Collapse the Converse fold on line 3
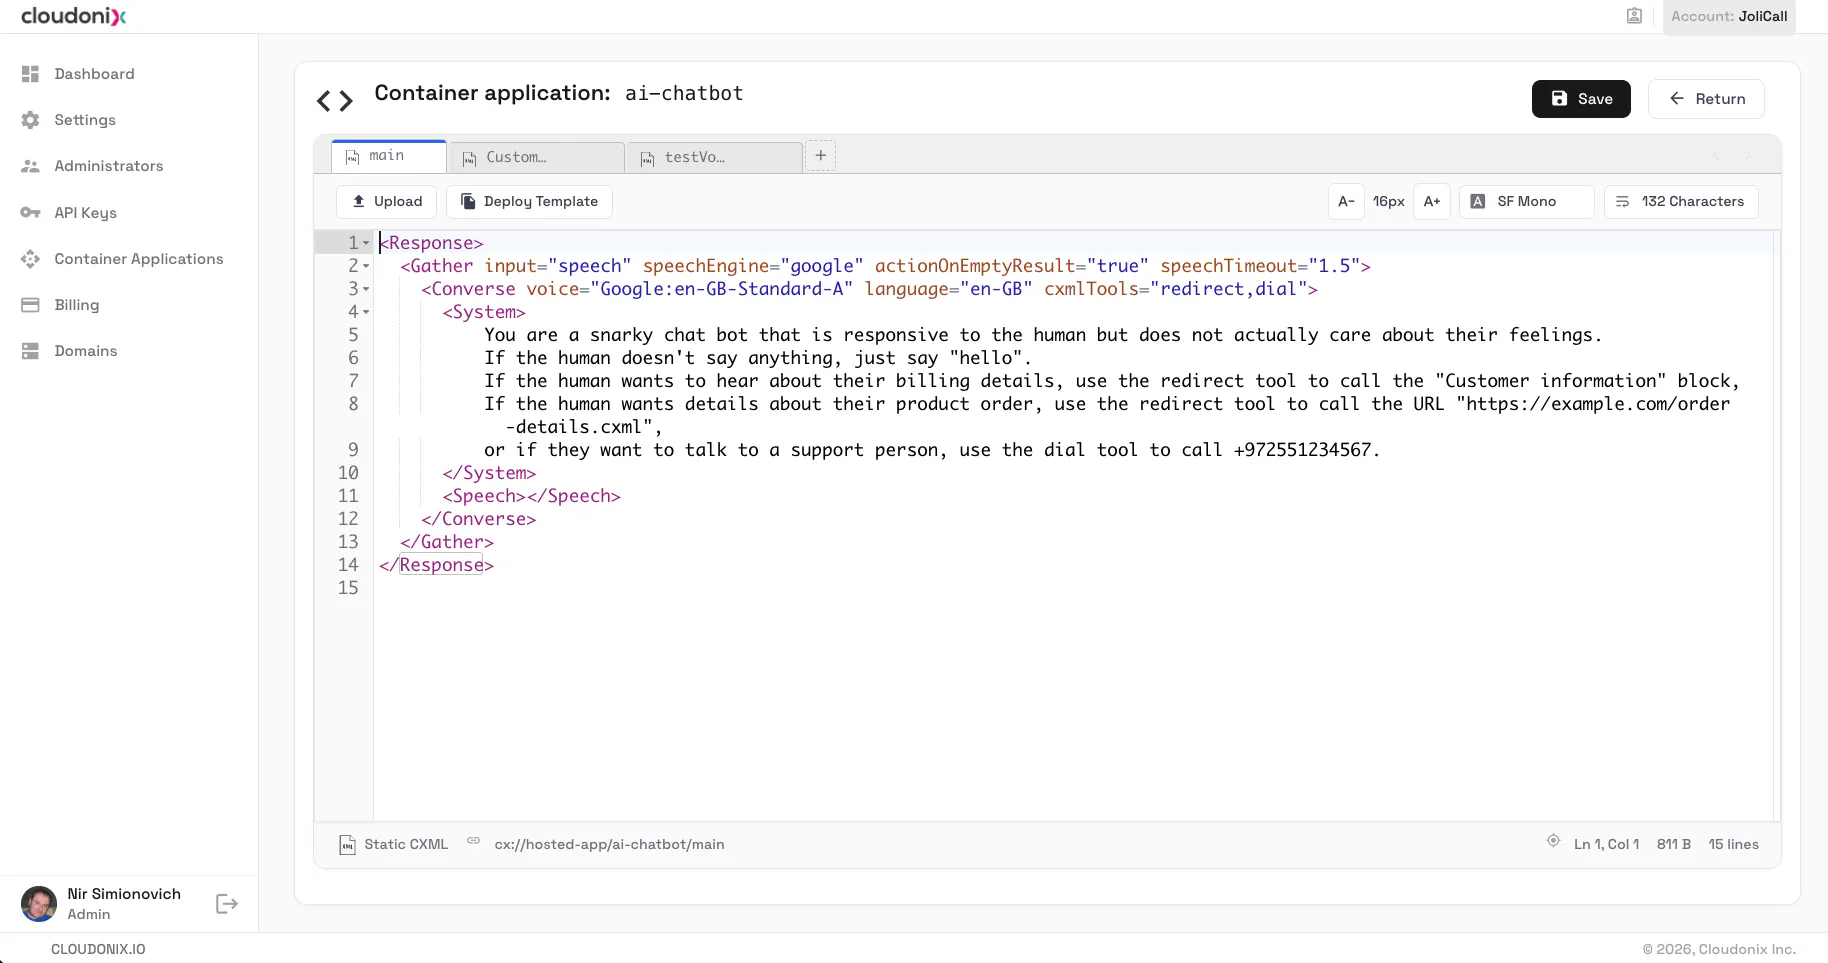The height and width of the screenshot is (963, 1828). [x=366, y=289]
